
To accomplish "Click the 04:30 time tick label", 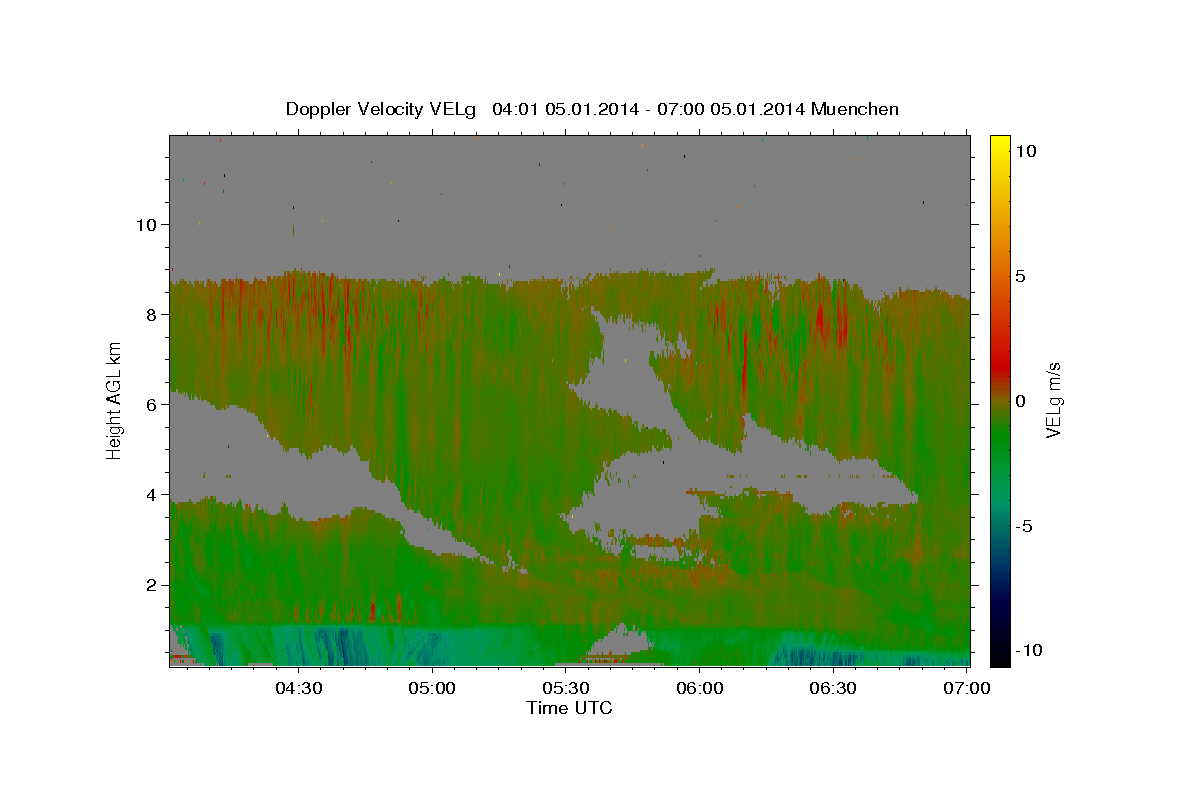I will 298,689.
